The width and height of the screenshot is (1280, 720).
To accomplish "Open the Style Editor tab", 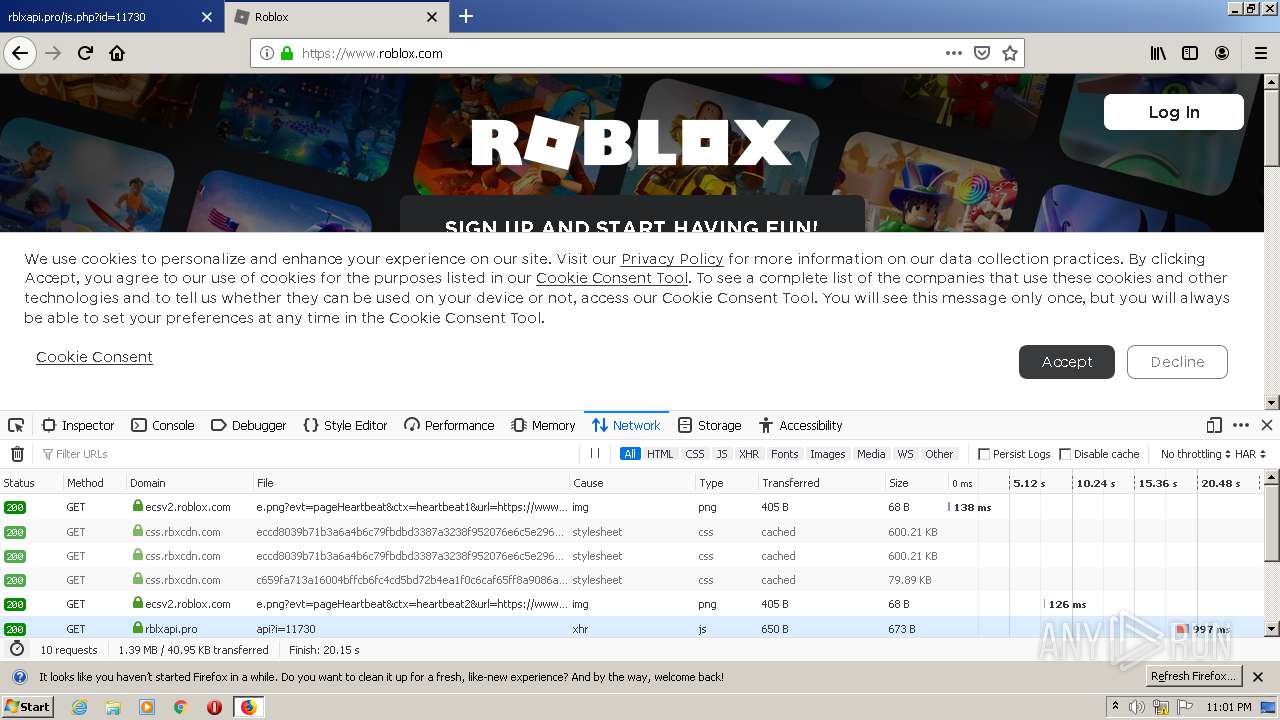I will point(345,425).
